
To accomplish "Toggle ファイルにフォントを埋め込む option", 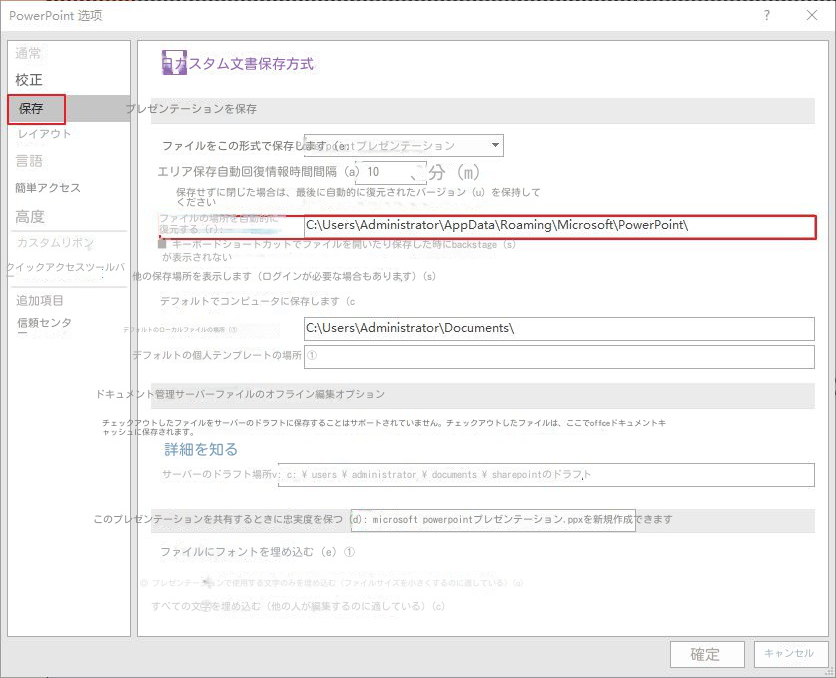I will coord(248,552).
